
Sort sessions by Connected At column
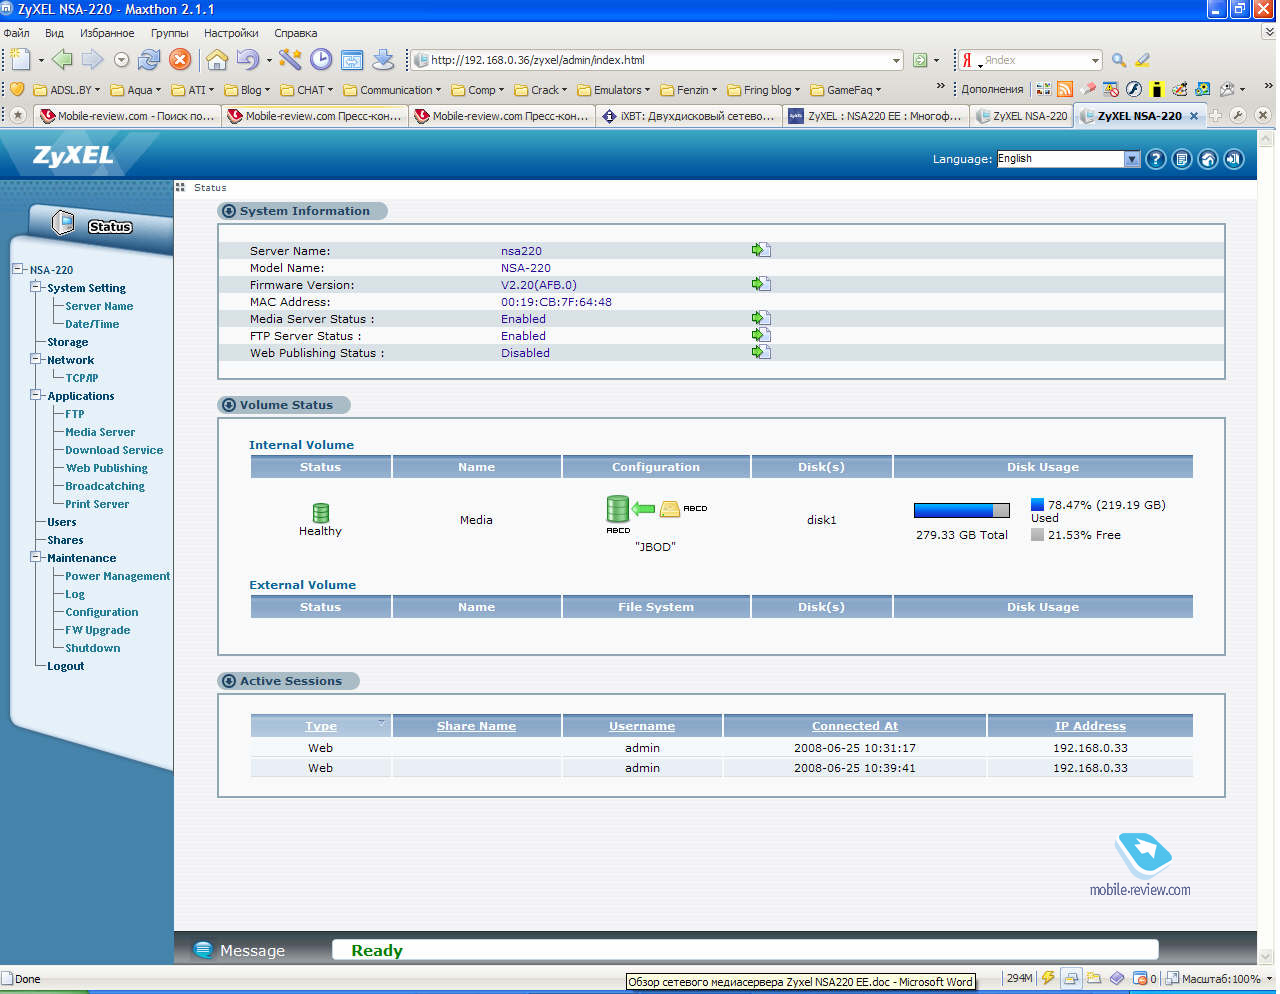855,726
